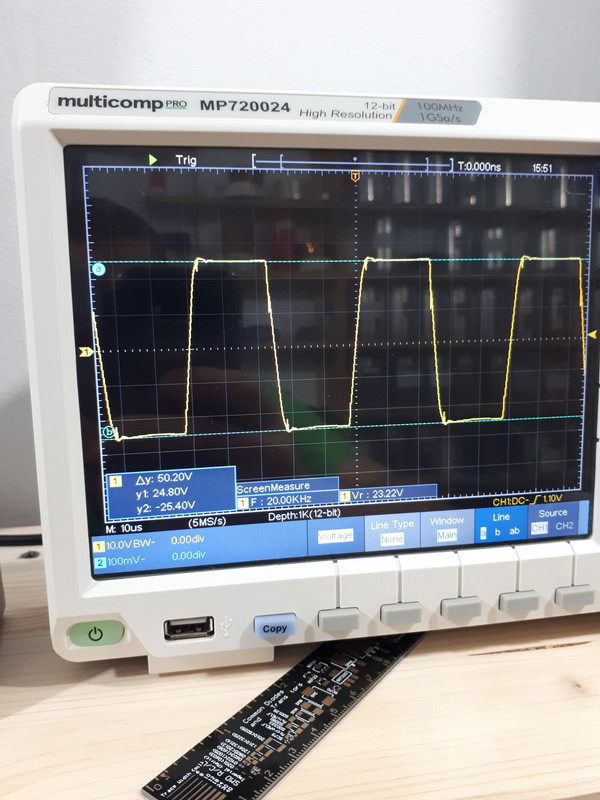Click the M: 10us timebase readout

tap(124, 528)
